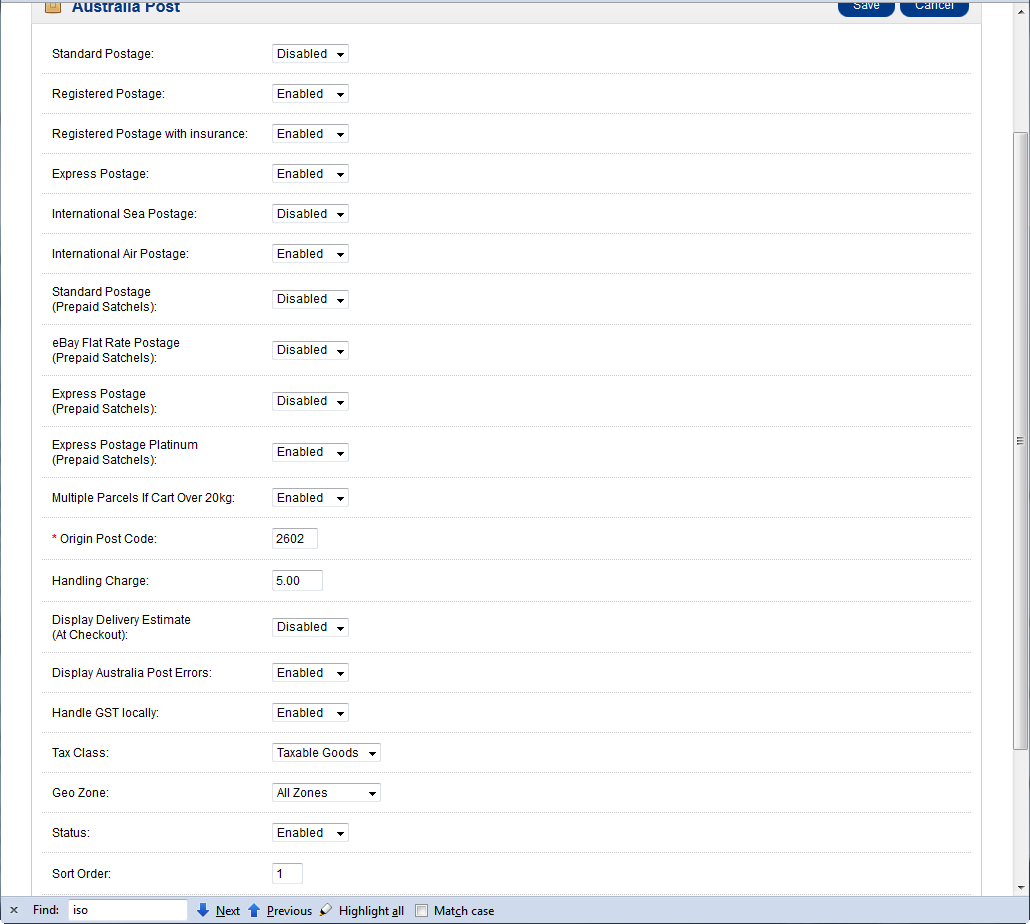1030x924 pixels.
Task: Click the International Air Postage label
Action: point(120,254)
